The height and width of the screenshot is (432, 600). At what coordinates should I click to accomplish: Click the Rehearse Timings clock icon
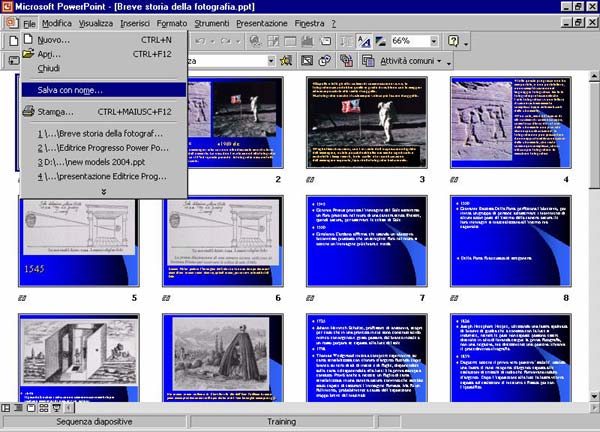[x=325, y=60]
